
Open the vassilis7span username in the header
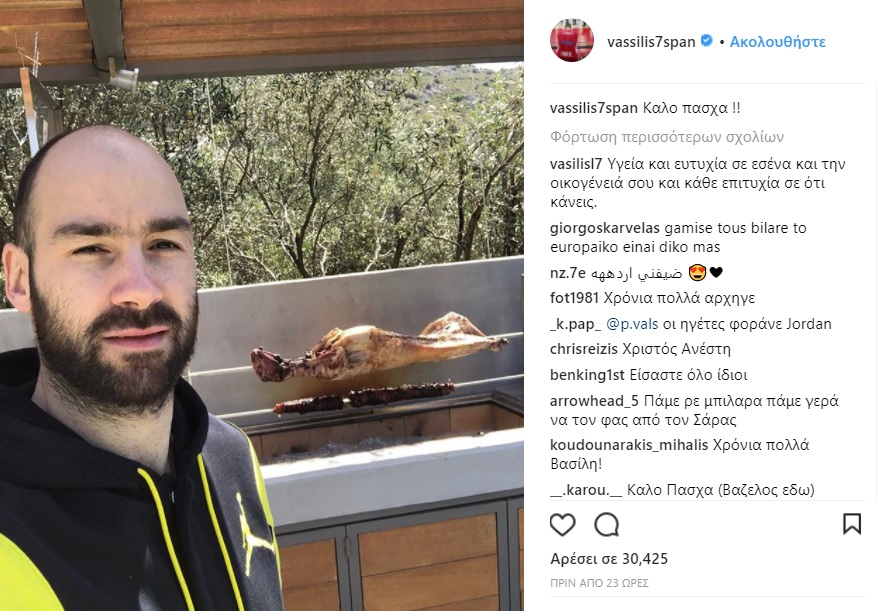[651, 42]
